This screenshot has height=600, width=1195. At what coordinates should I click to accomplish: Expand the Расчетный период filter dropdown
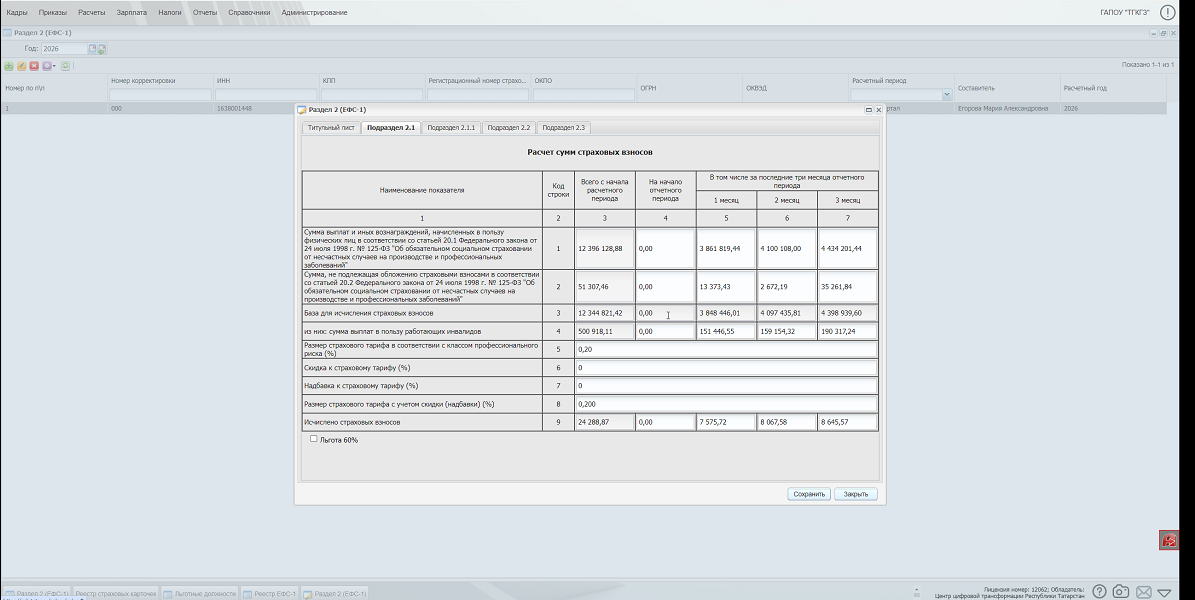click(946, 95)
